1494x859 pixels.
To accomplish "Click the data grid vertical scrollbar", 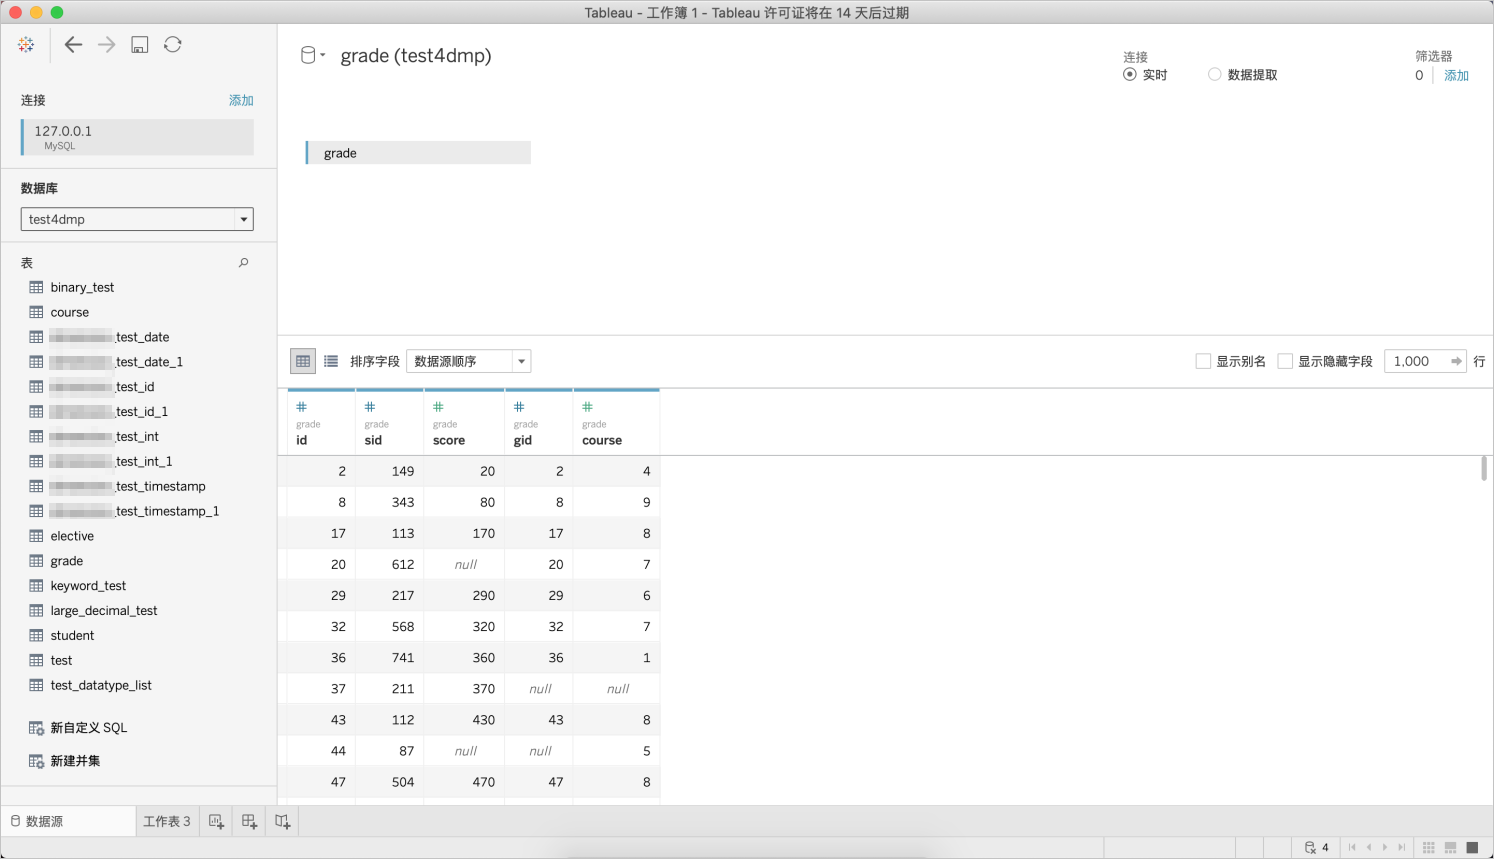I will (1484, 468).
